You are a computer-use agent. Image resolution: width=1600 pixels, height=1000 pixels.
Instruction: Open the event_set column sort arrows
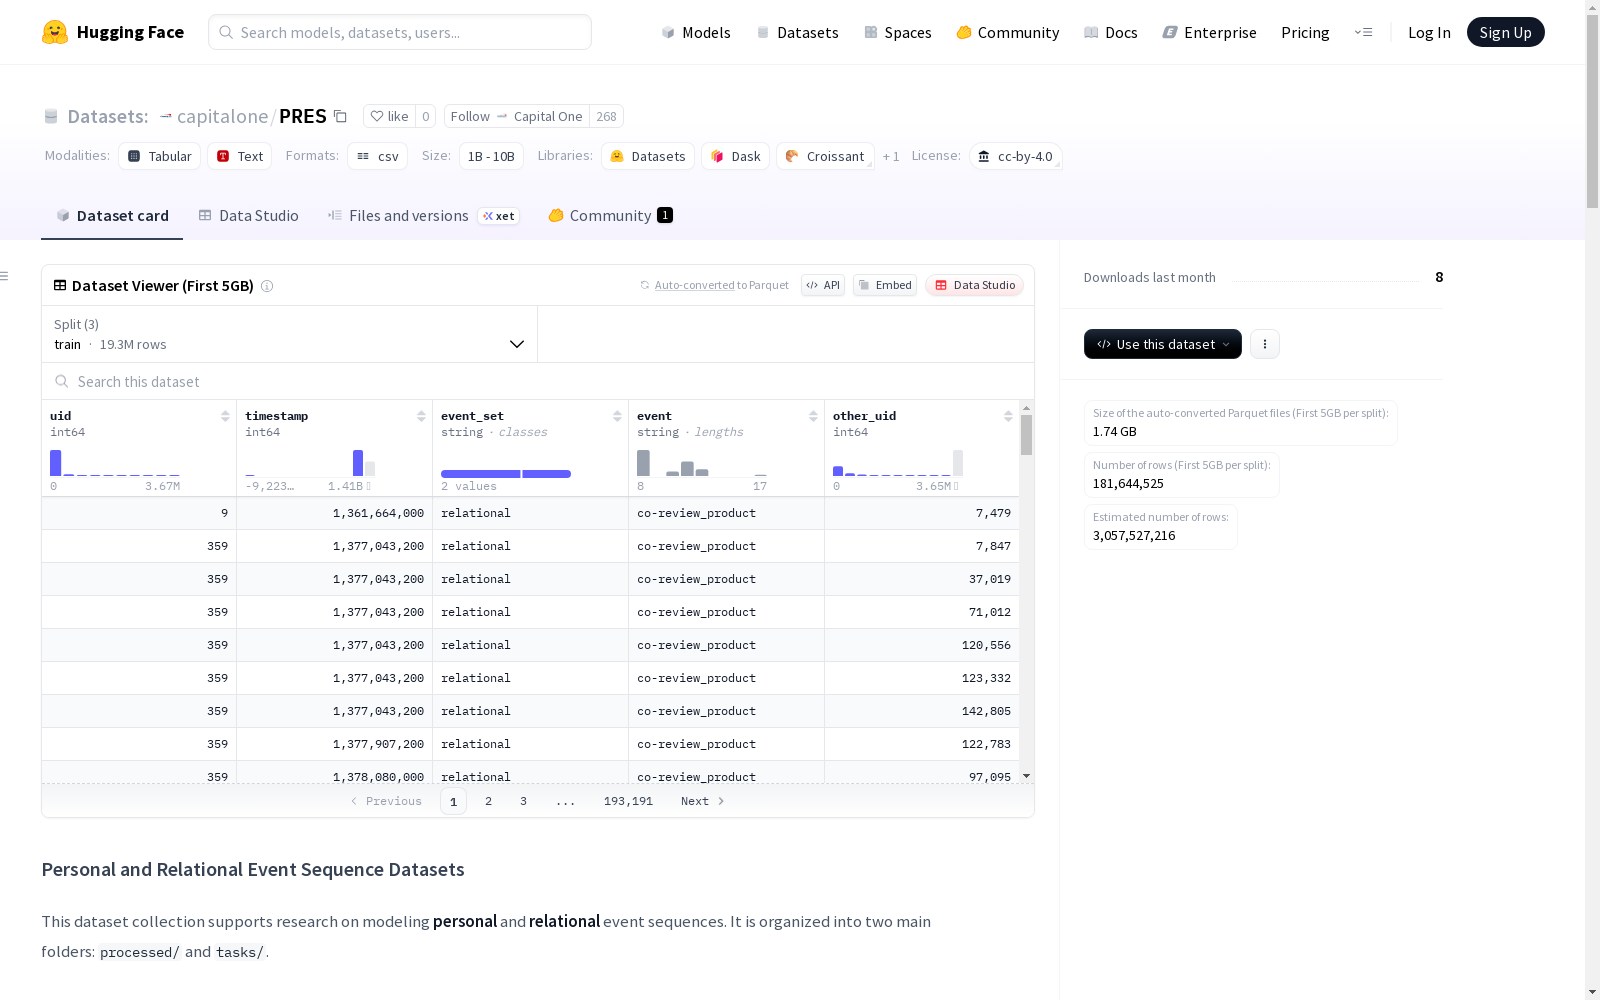click(x=617, y=416)
